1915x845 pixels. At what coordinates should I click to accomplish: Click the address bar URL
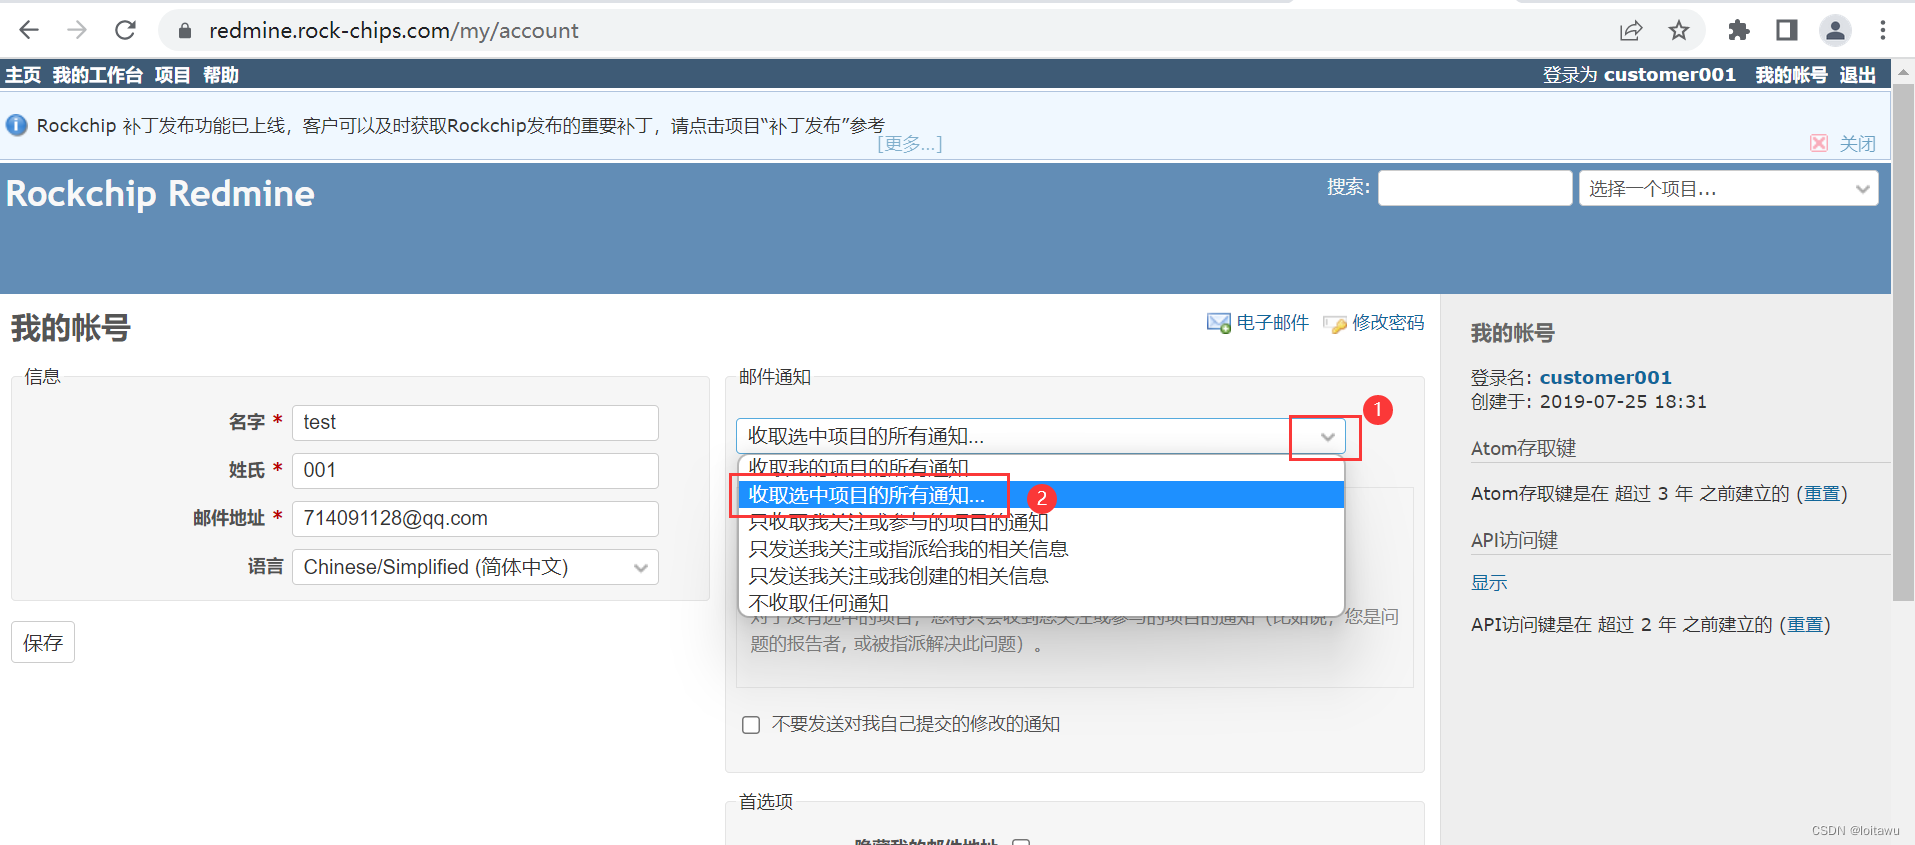[x=393, y=31]
